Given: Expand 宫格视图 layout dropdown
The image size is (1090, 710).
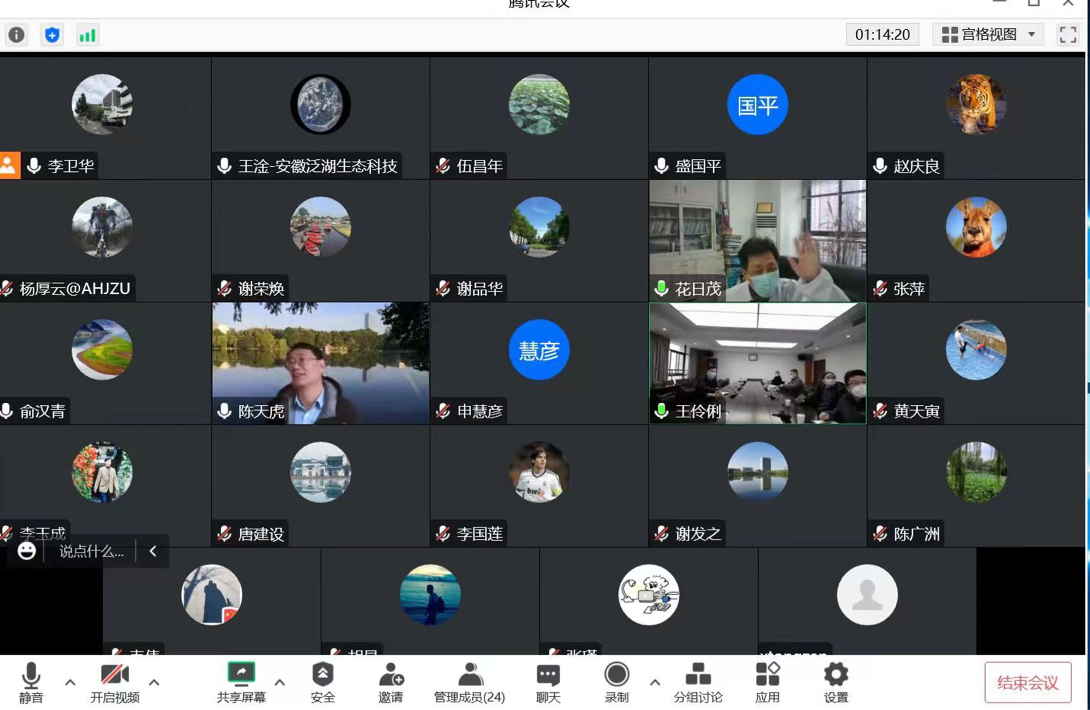Looking at the screenshot, I should point(988,35).
